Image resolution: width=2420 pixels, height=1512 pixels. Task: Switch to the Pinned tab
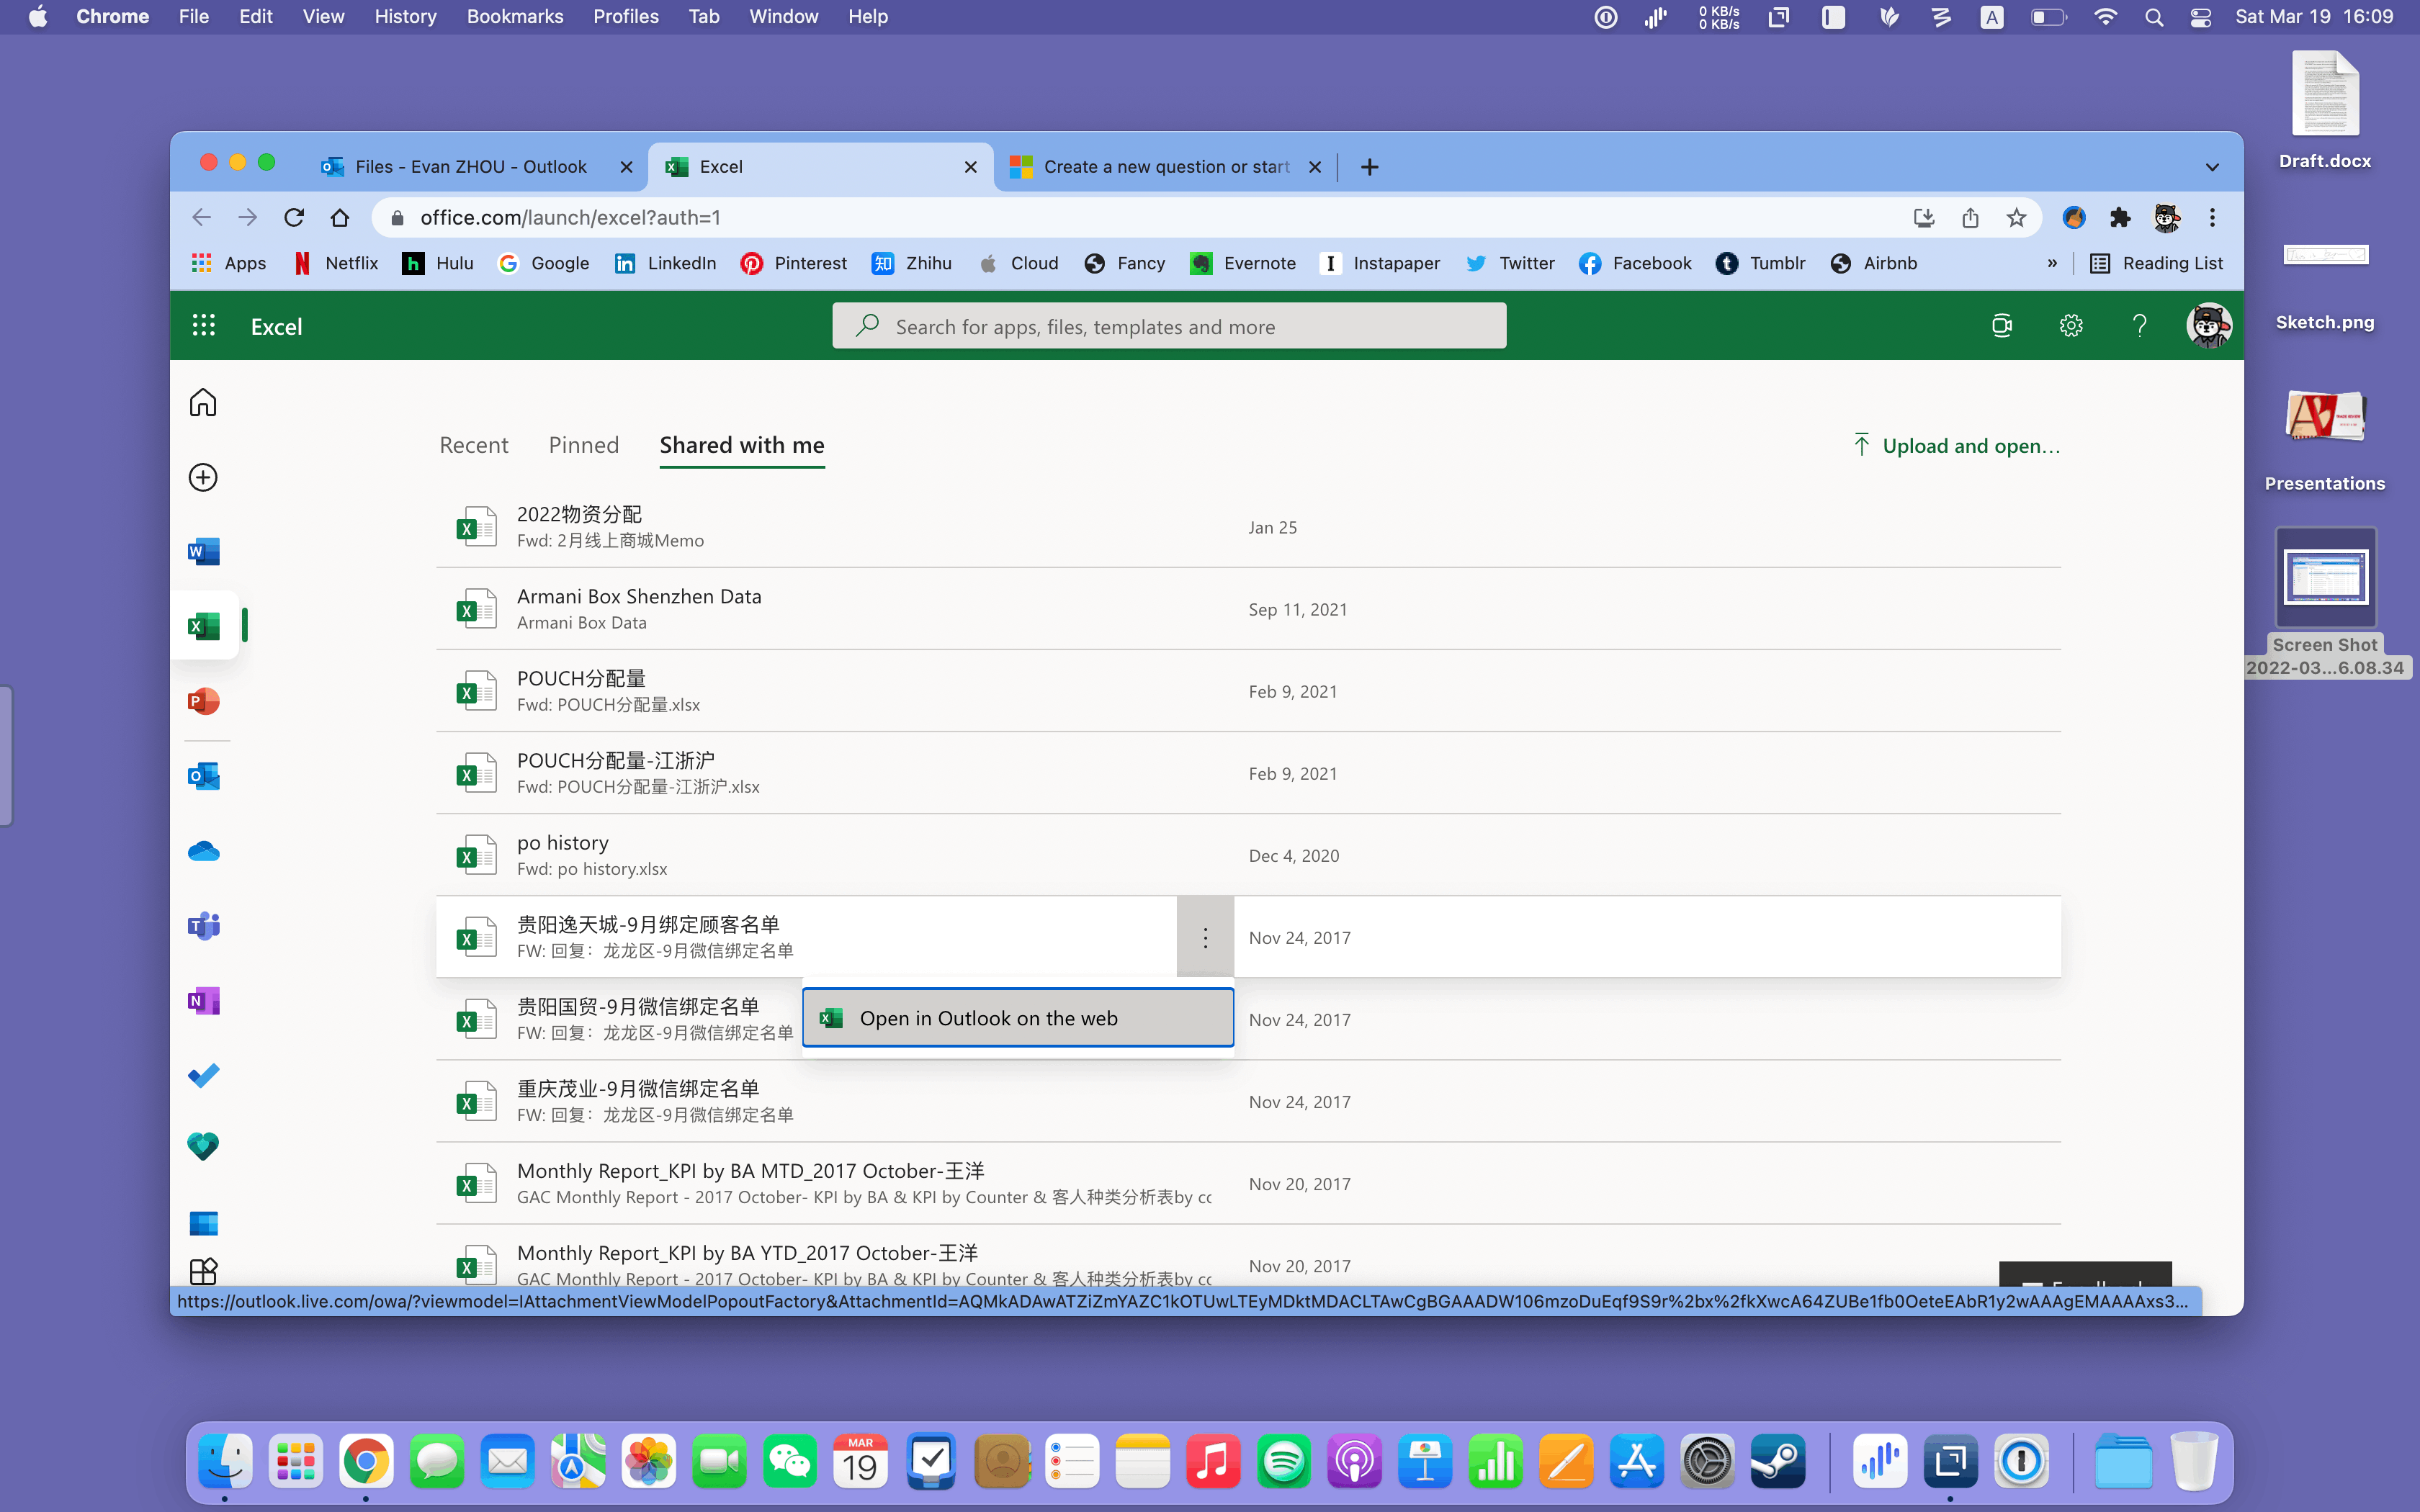click(584, 445)
